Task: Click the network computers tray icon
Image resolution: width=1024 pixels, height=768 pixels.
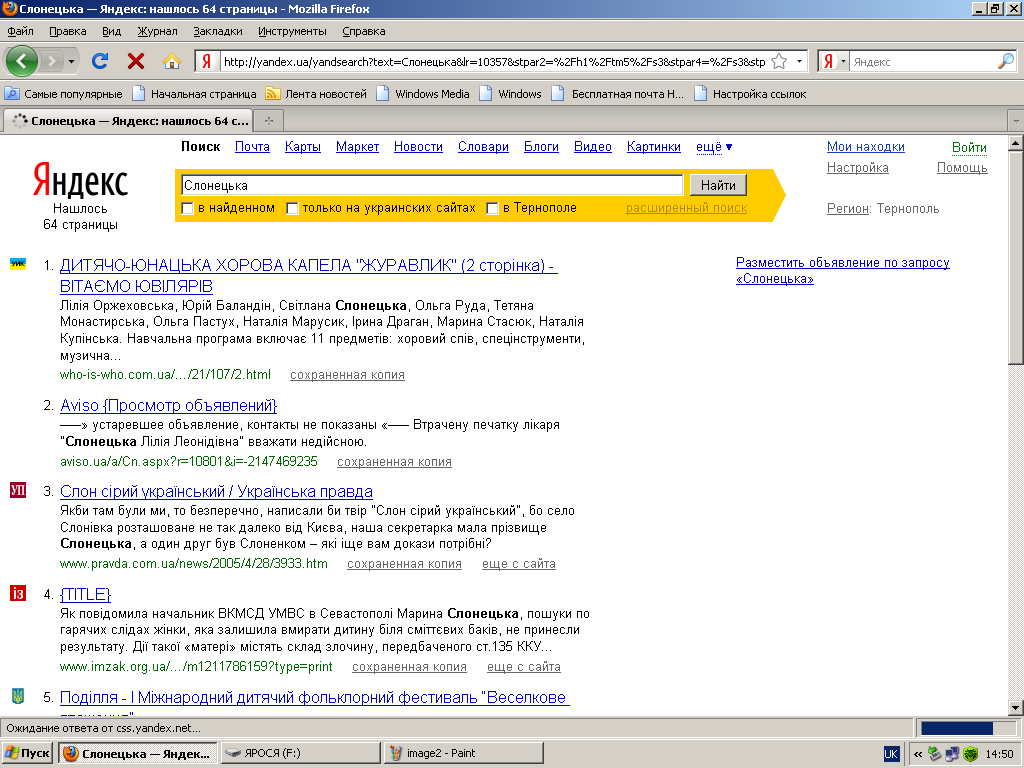Action: tap(952, 754)
